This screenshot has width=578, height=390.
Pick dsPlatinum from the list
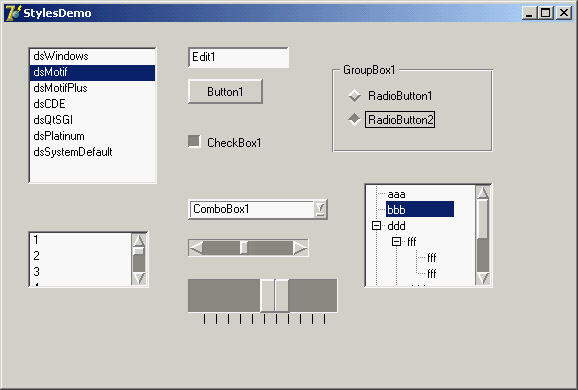coord(92,136)
